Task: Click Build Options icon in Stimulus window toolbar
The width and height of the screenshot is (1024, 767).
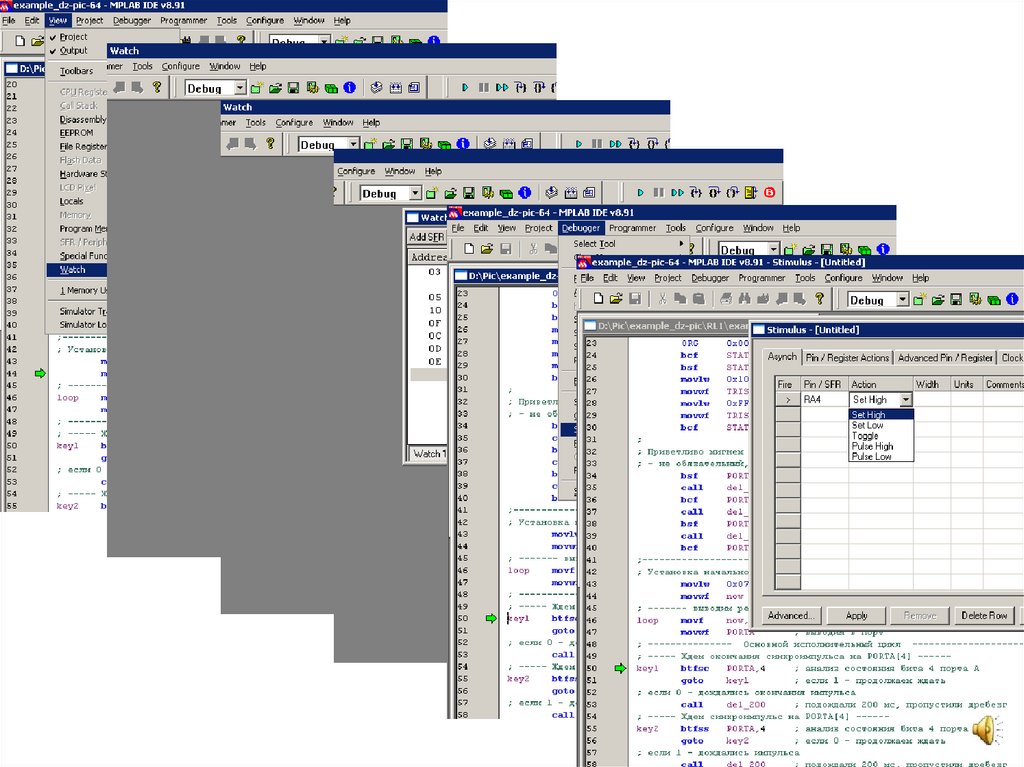Action: [975, 299]
